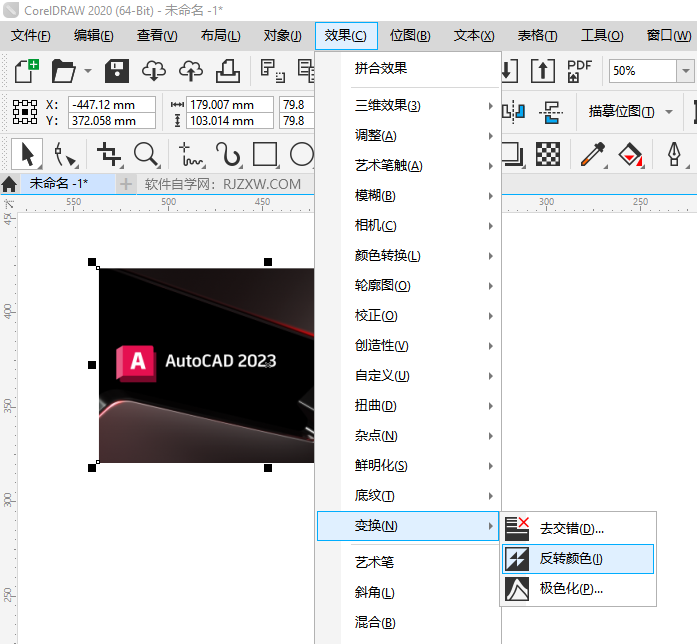Select the Color eyedropper tool

(x=593, y=155)
